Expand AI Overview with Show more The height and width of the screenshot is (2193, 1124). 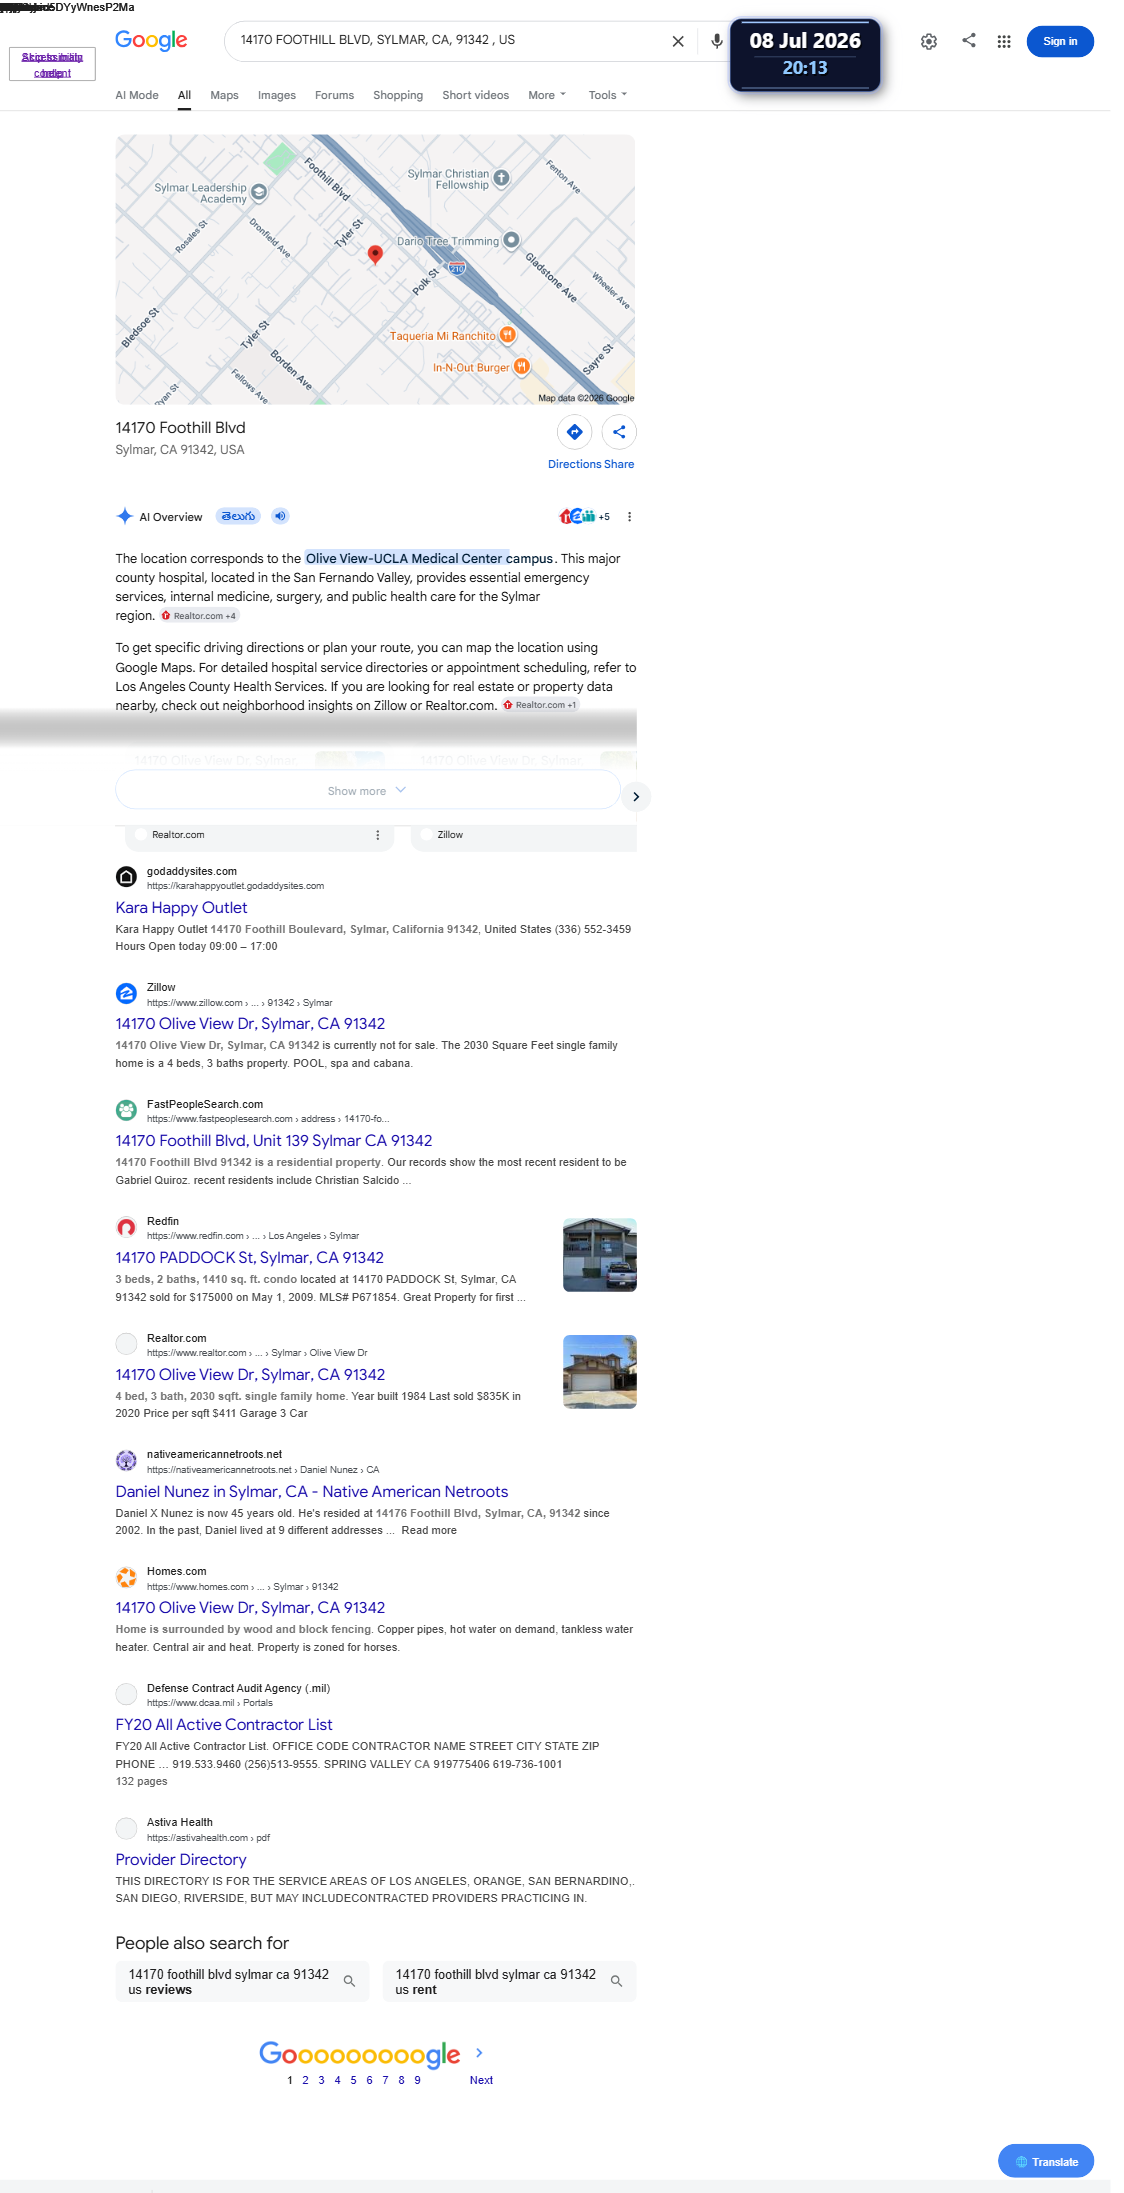pos(368,790)
